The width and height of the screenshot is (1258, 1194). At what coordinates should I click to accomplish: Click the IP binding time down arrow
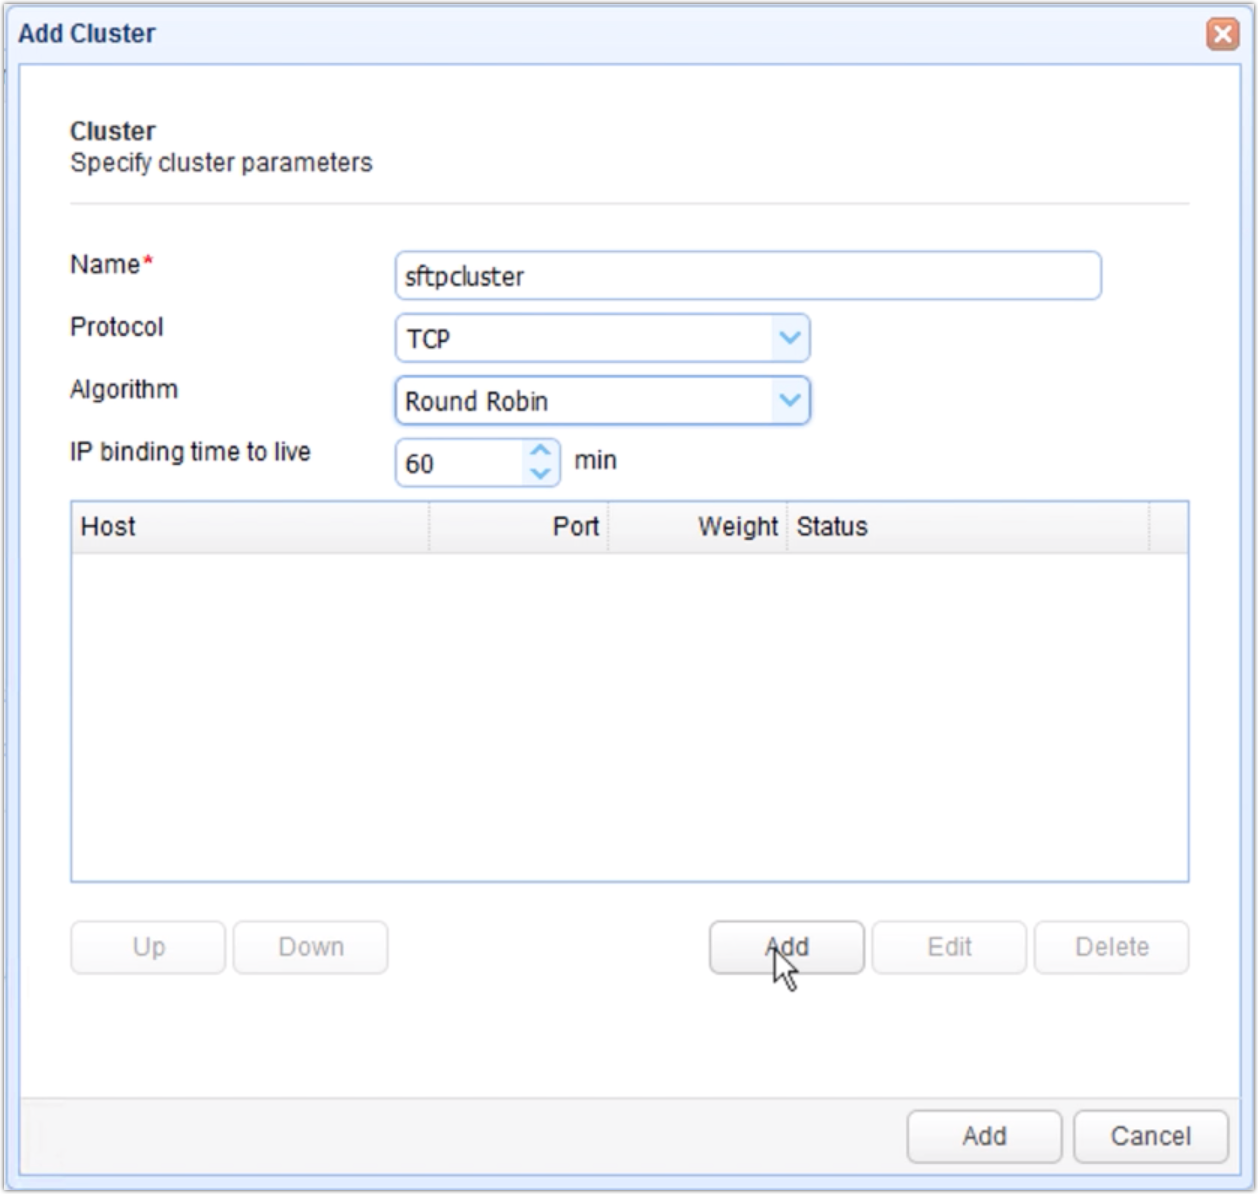point(540,471)
